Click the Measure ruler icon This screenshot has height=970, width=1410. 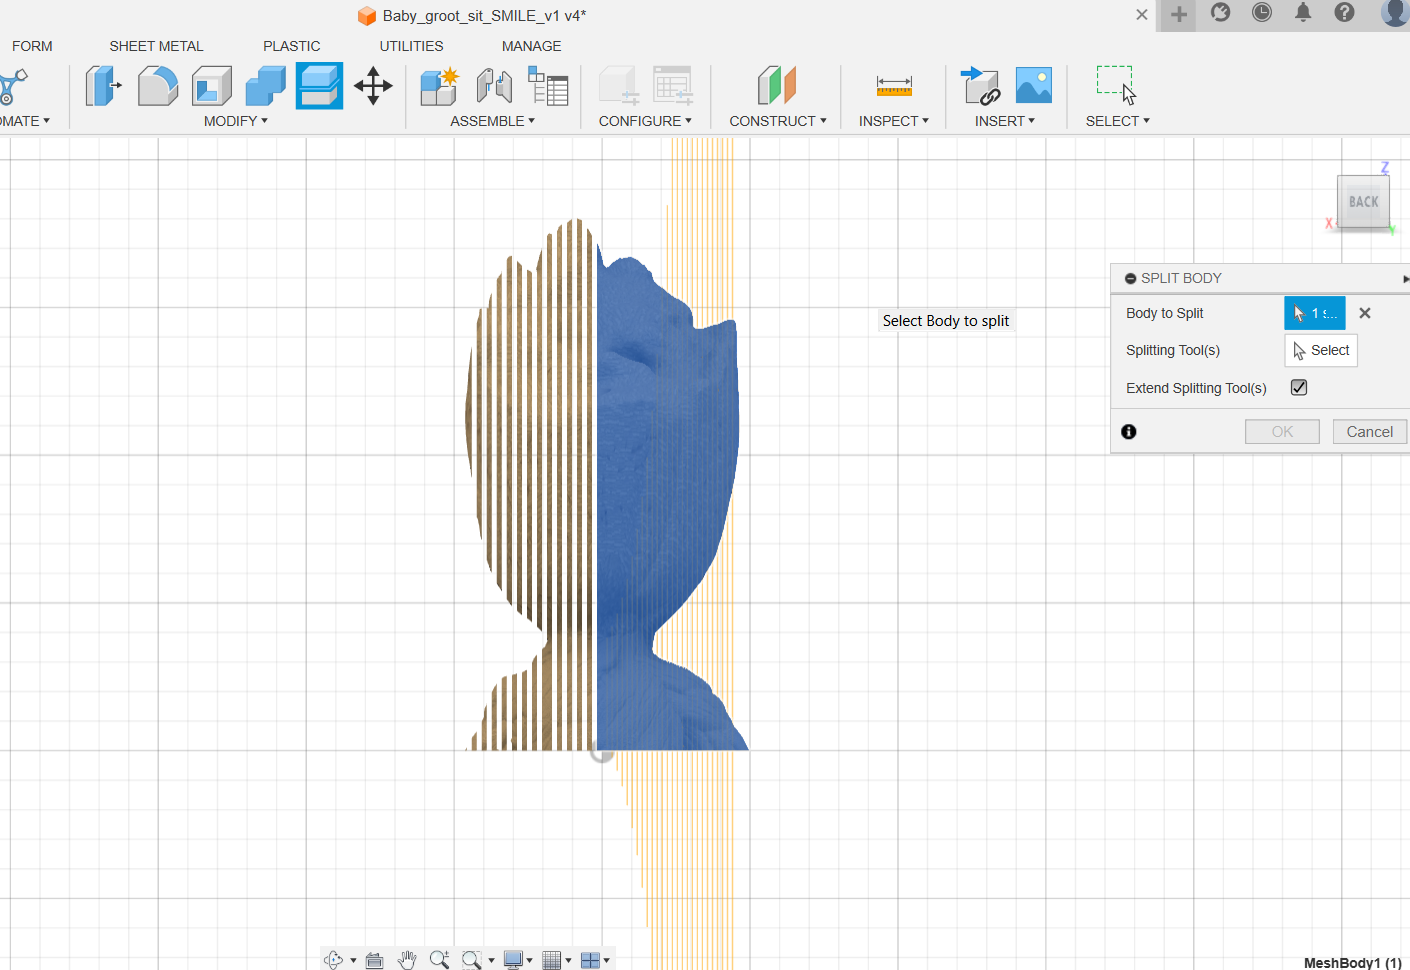pyautogui.click(x=894, y=86)
